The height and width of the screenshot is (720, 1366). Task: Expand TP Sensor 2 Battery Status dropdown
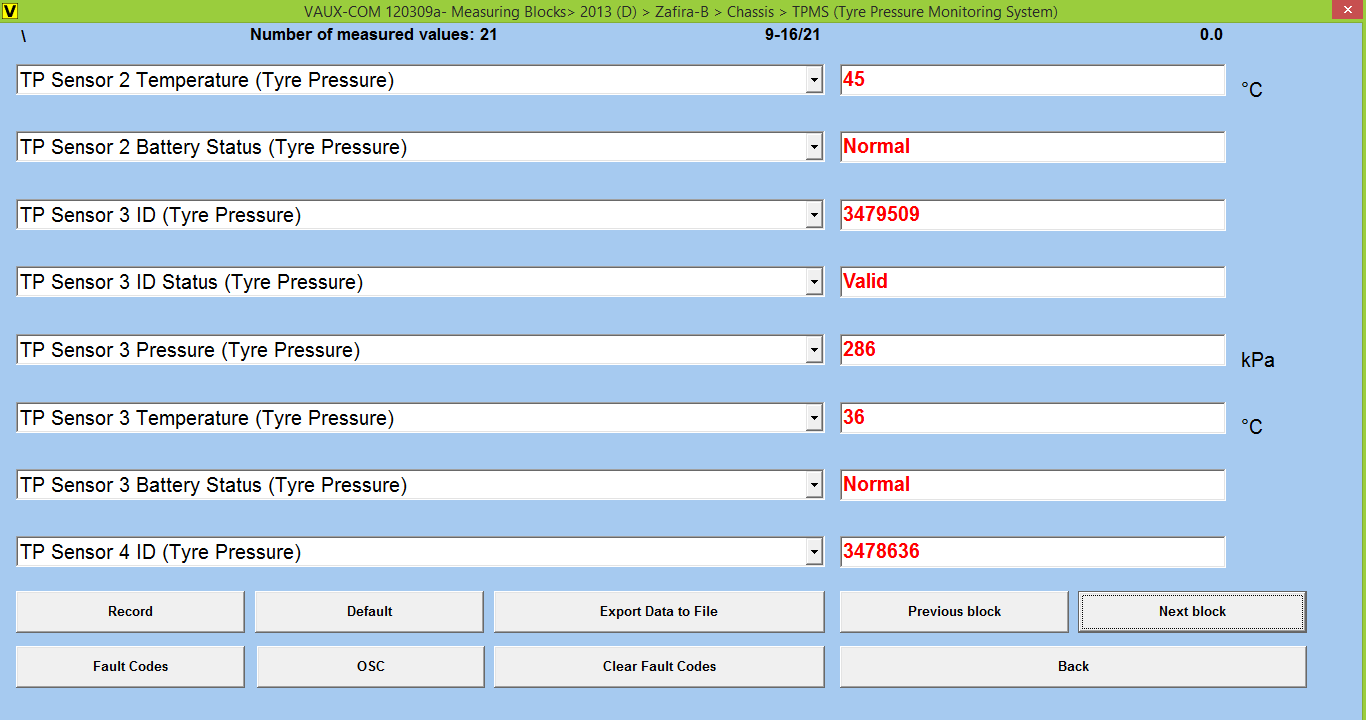[814, 148]
